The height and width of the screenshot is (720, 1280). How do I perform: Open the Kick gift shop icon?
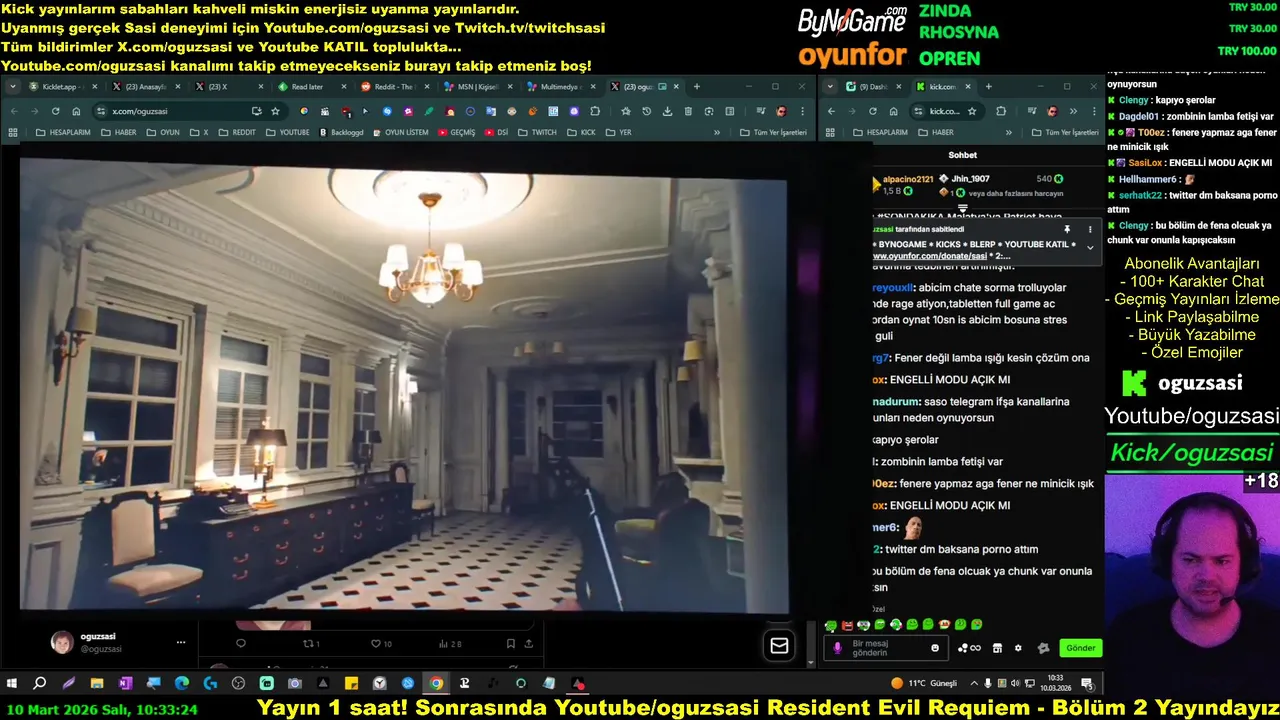tap(997, 648)
